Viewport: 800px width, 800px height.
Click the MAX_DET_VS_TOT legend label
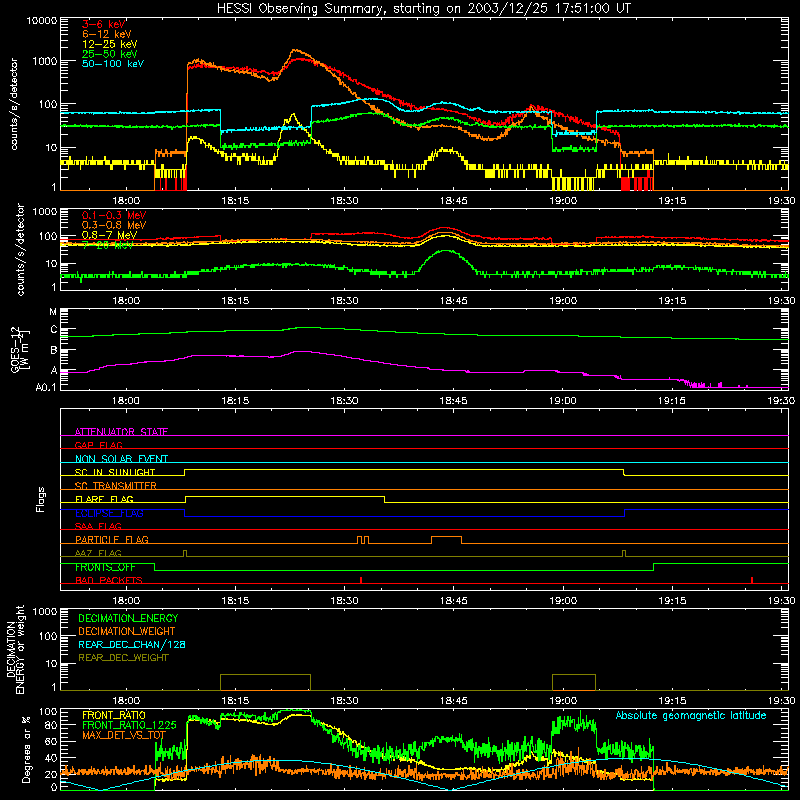(x=123, y=735)
